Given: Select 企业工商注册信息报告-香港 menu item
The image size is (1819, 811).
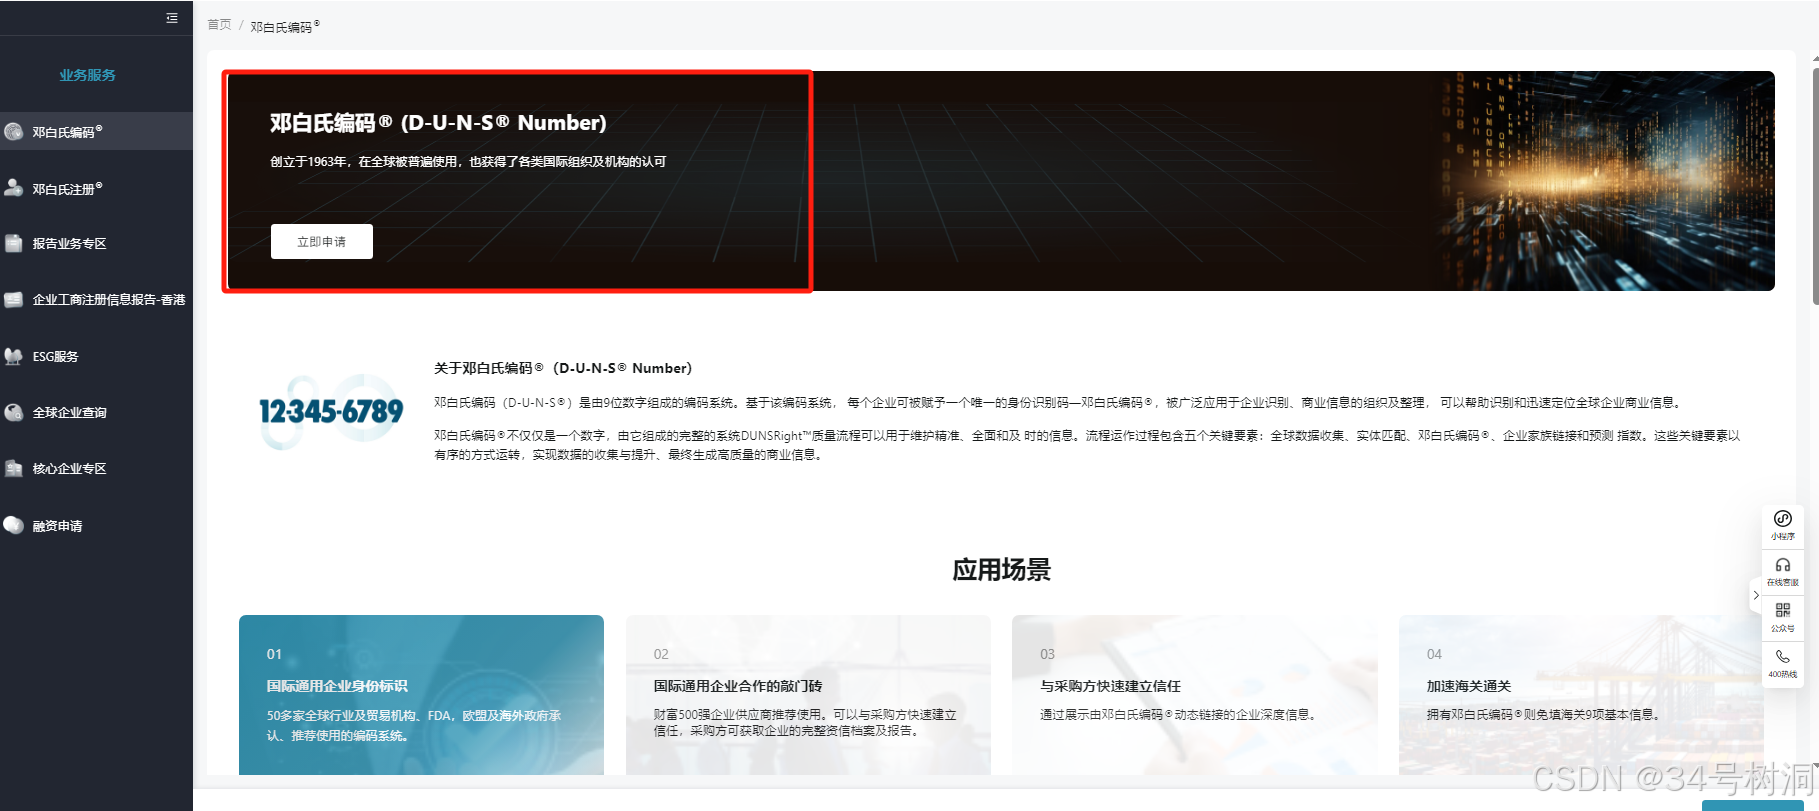Looking at the screenshot, I should pyautogui.click(x=96, y=299).
